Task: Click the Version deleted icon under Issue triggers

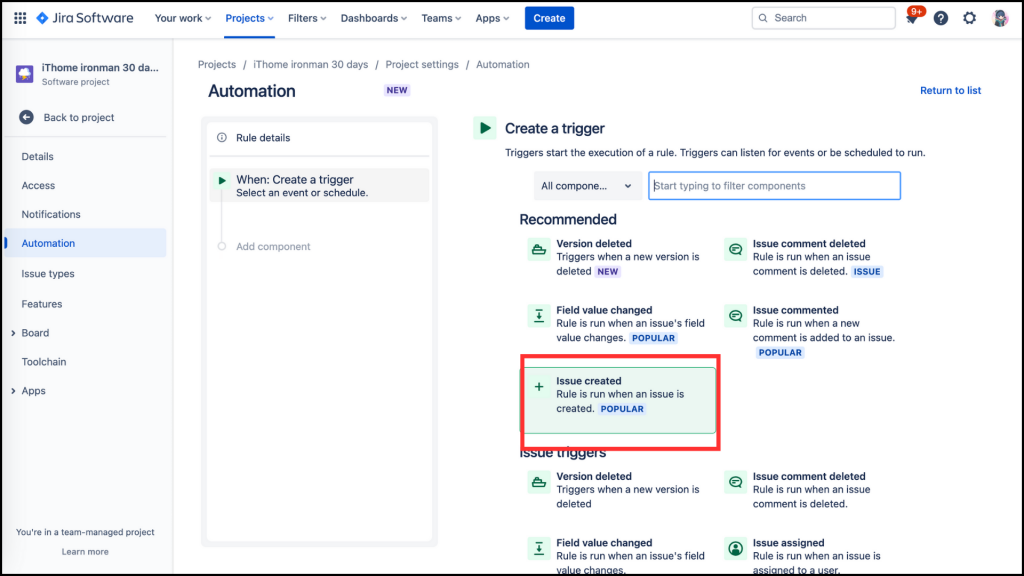Action: [539, 482]
